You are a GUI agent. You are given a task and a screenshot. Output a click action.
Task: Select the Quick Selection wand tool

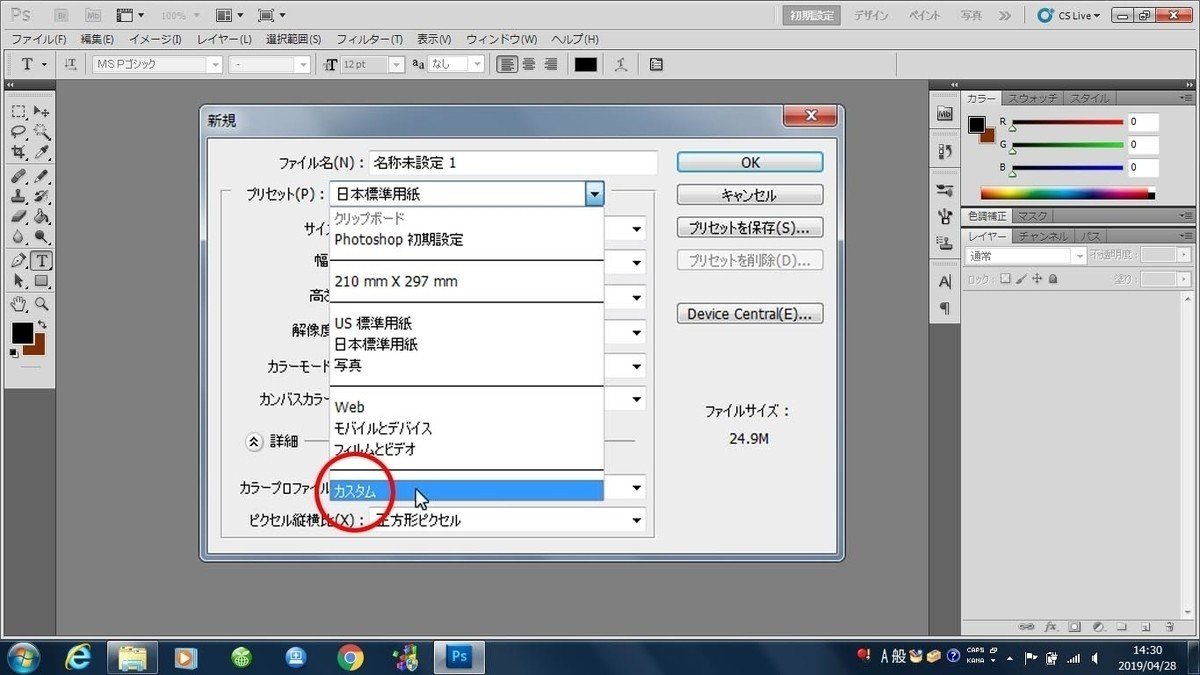41,131
